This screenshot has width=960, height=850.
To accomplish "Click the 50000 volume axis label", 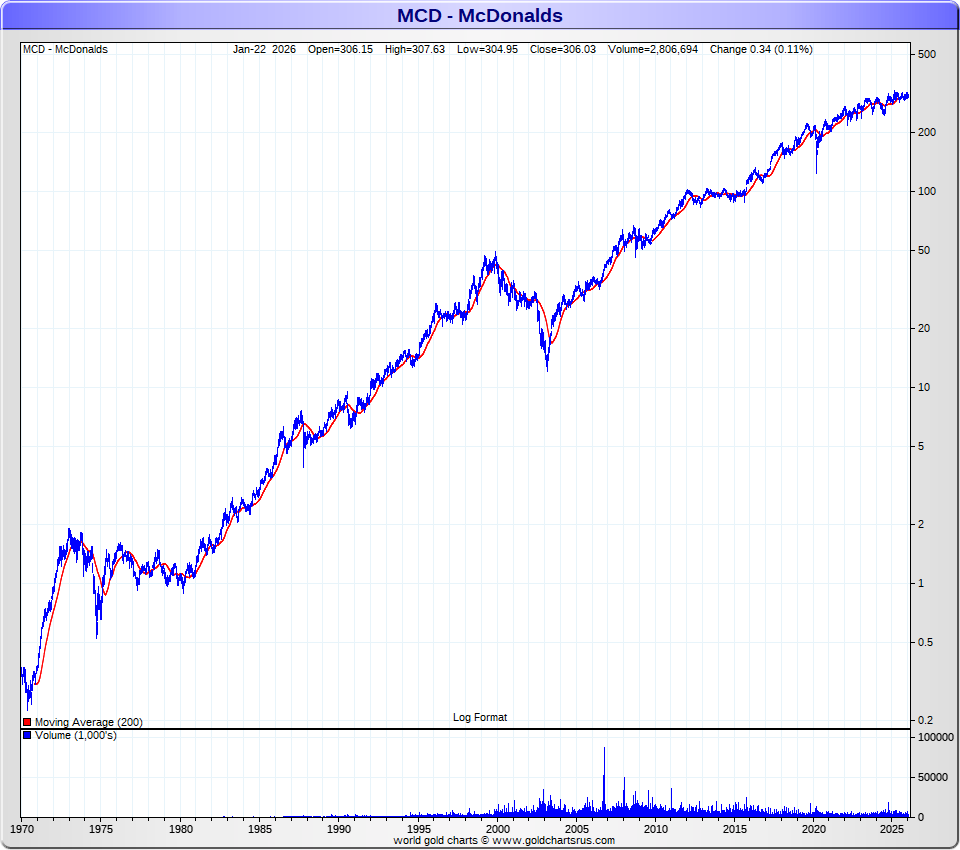I will click(x=932, y=778).
